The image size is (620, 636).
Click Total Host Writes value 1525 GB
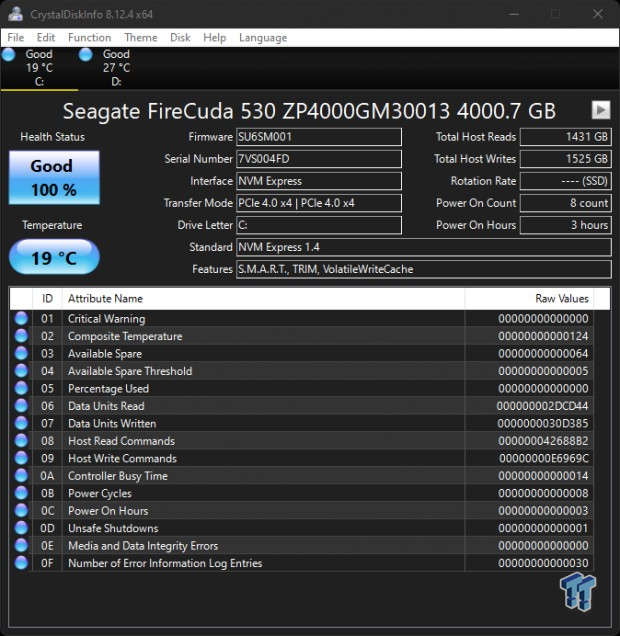pyautogui.click(x=566, y=159)
